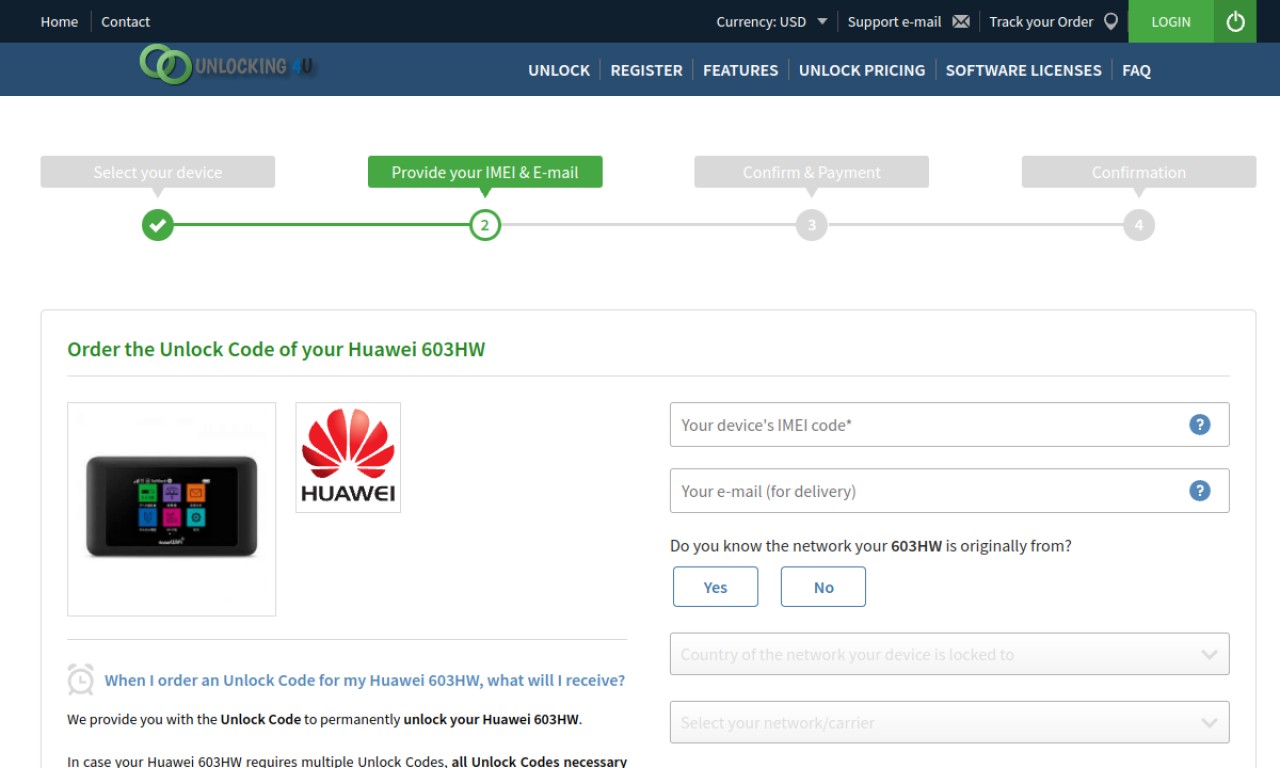This screenshot has width=1280, height=768.
Task: Click the Huawei 603HW device photo
Action: click(172, 509)
